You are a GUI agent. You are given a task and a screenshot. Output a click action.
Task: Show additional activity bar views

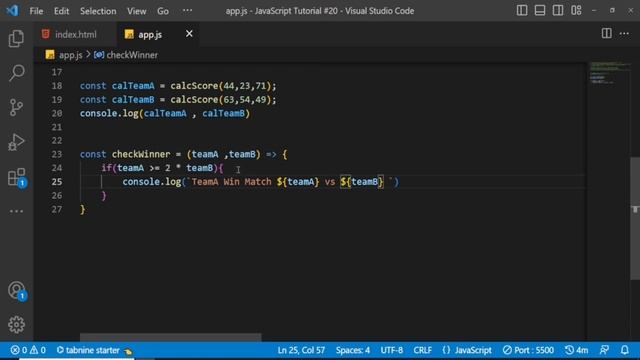coord(16,211)
